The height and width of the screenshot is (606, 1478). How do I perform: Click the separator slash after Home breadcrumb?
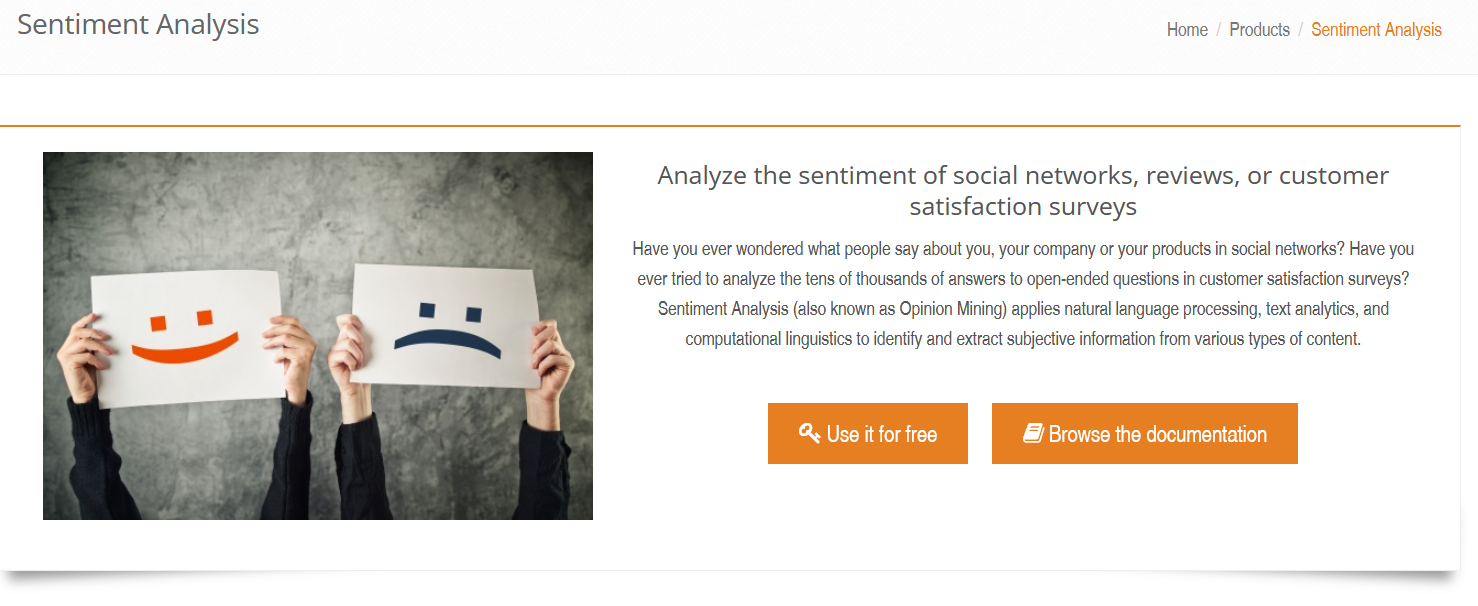(x=1218, y=29)
